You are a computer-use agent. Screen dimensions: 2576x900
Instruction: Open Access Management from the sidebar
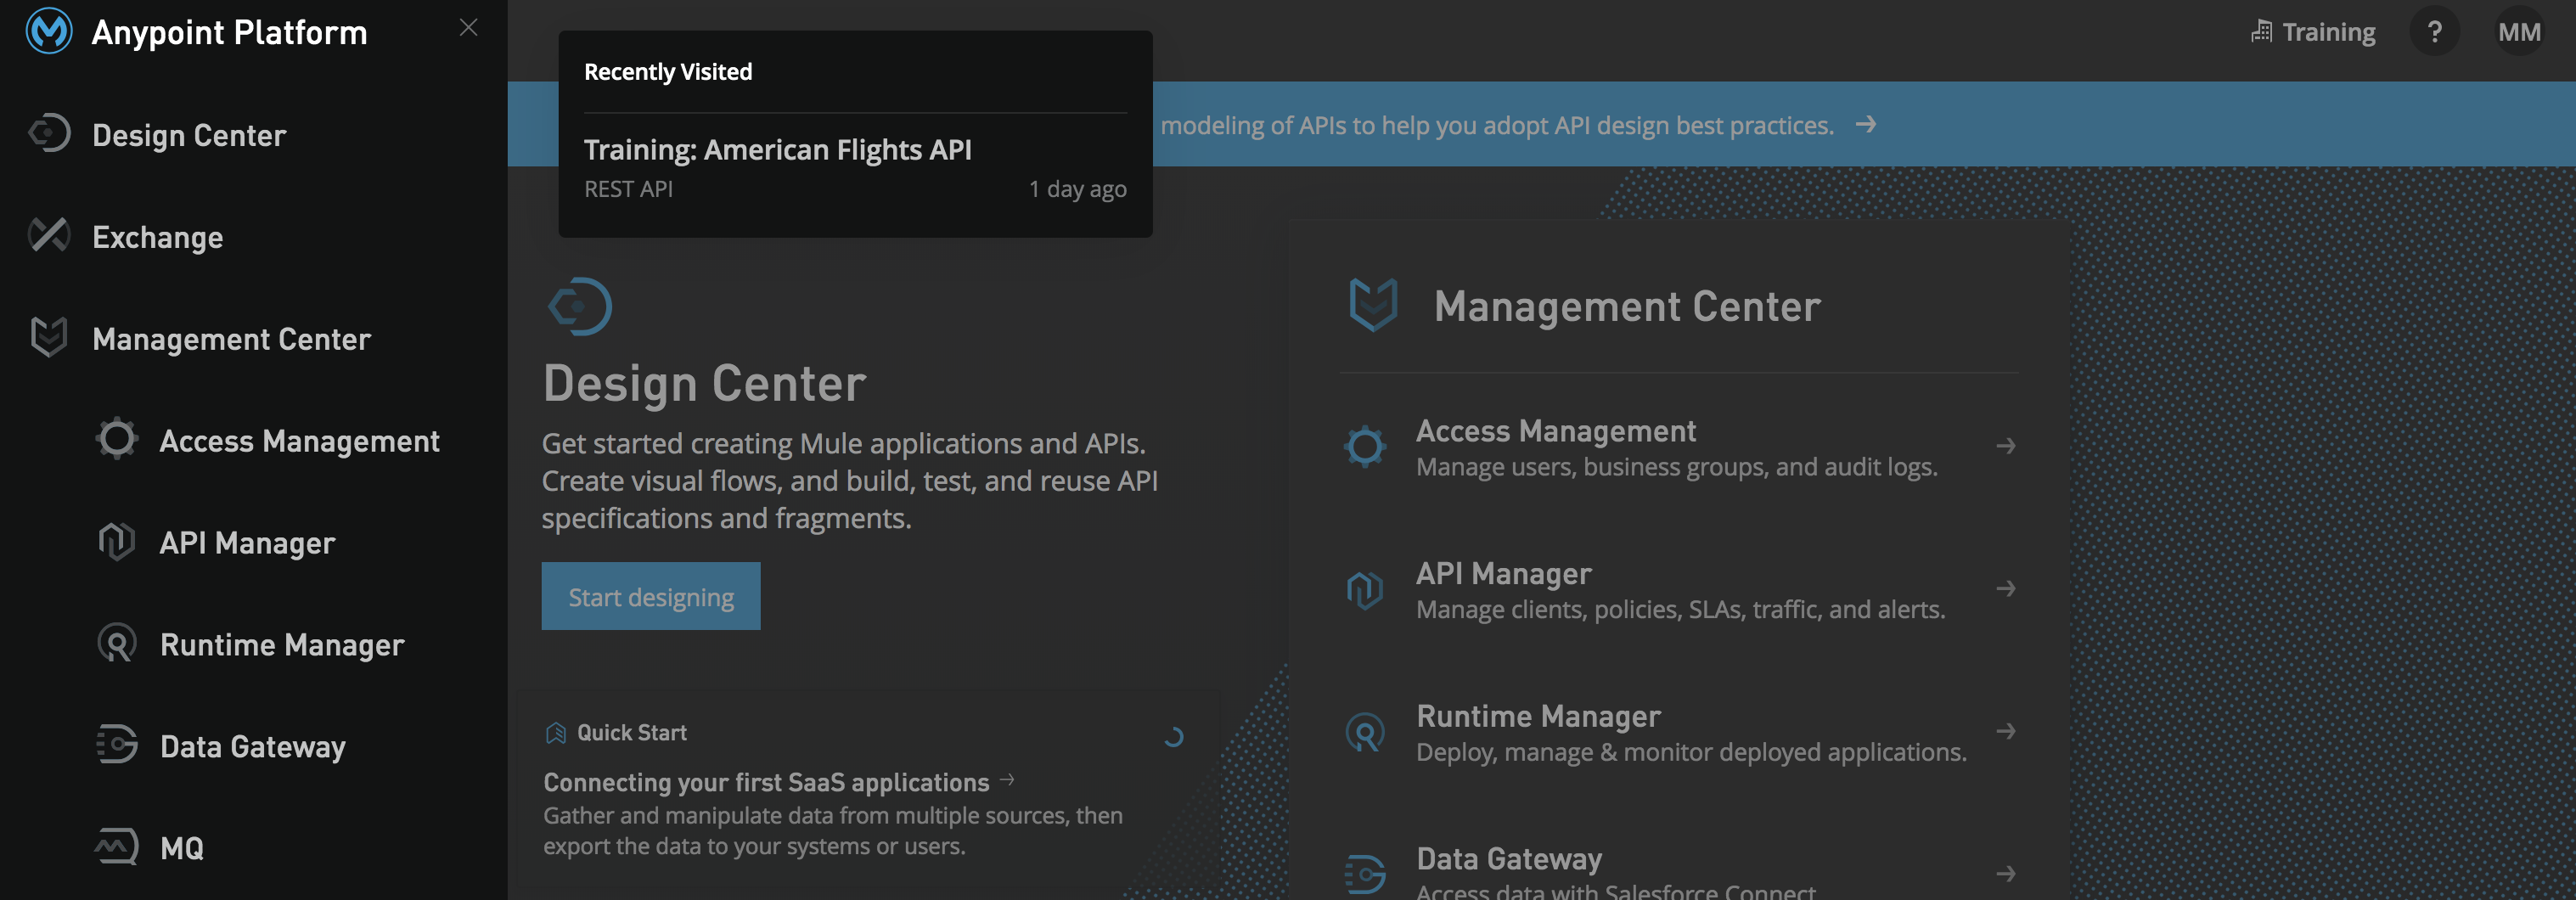tap(299, 441)
